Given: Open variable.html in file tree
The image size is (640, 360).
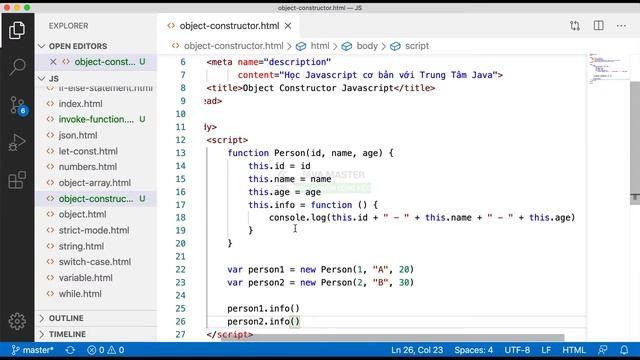Looking at the screenshot, I should point(85,278).
